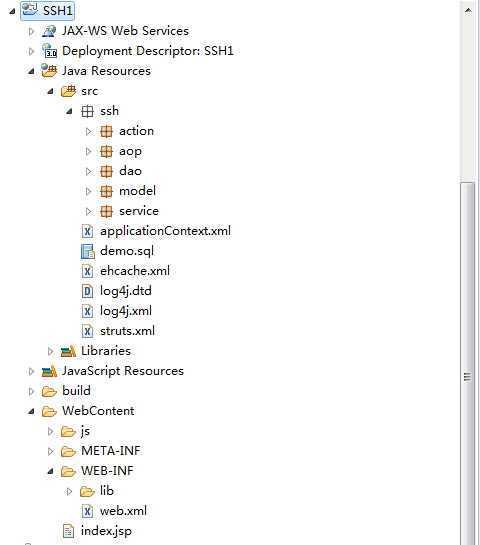Click the JavaScript Resources icon
The height and width of the screenshot is (545, 480).
tap(49, 371)
